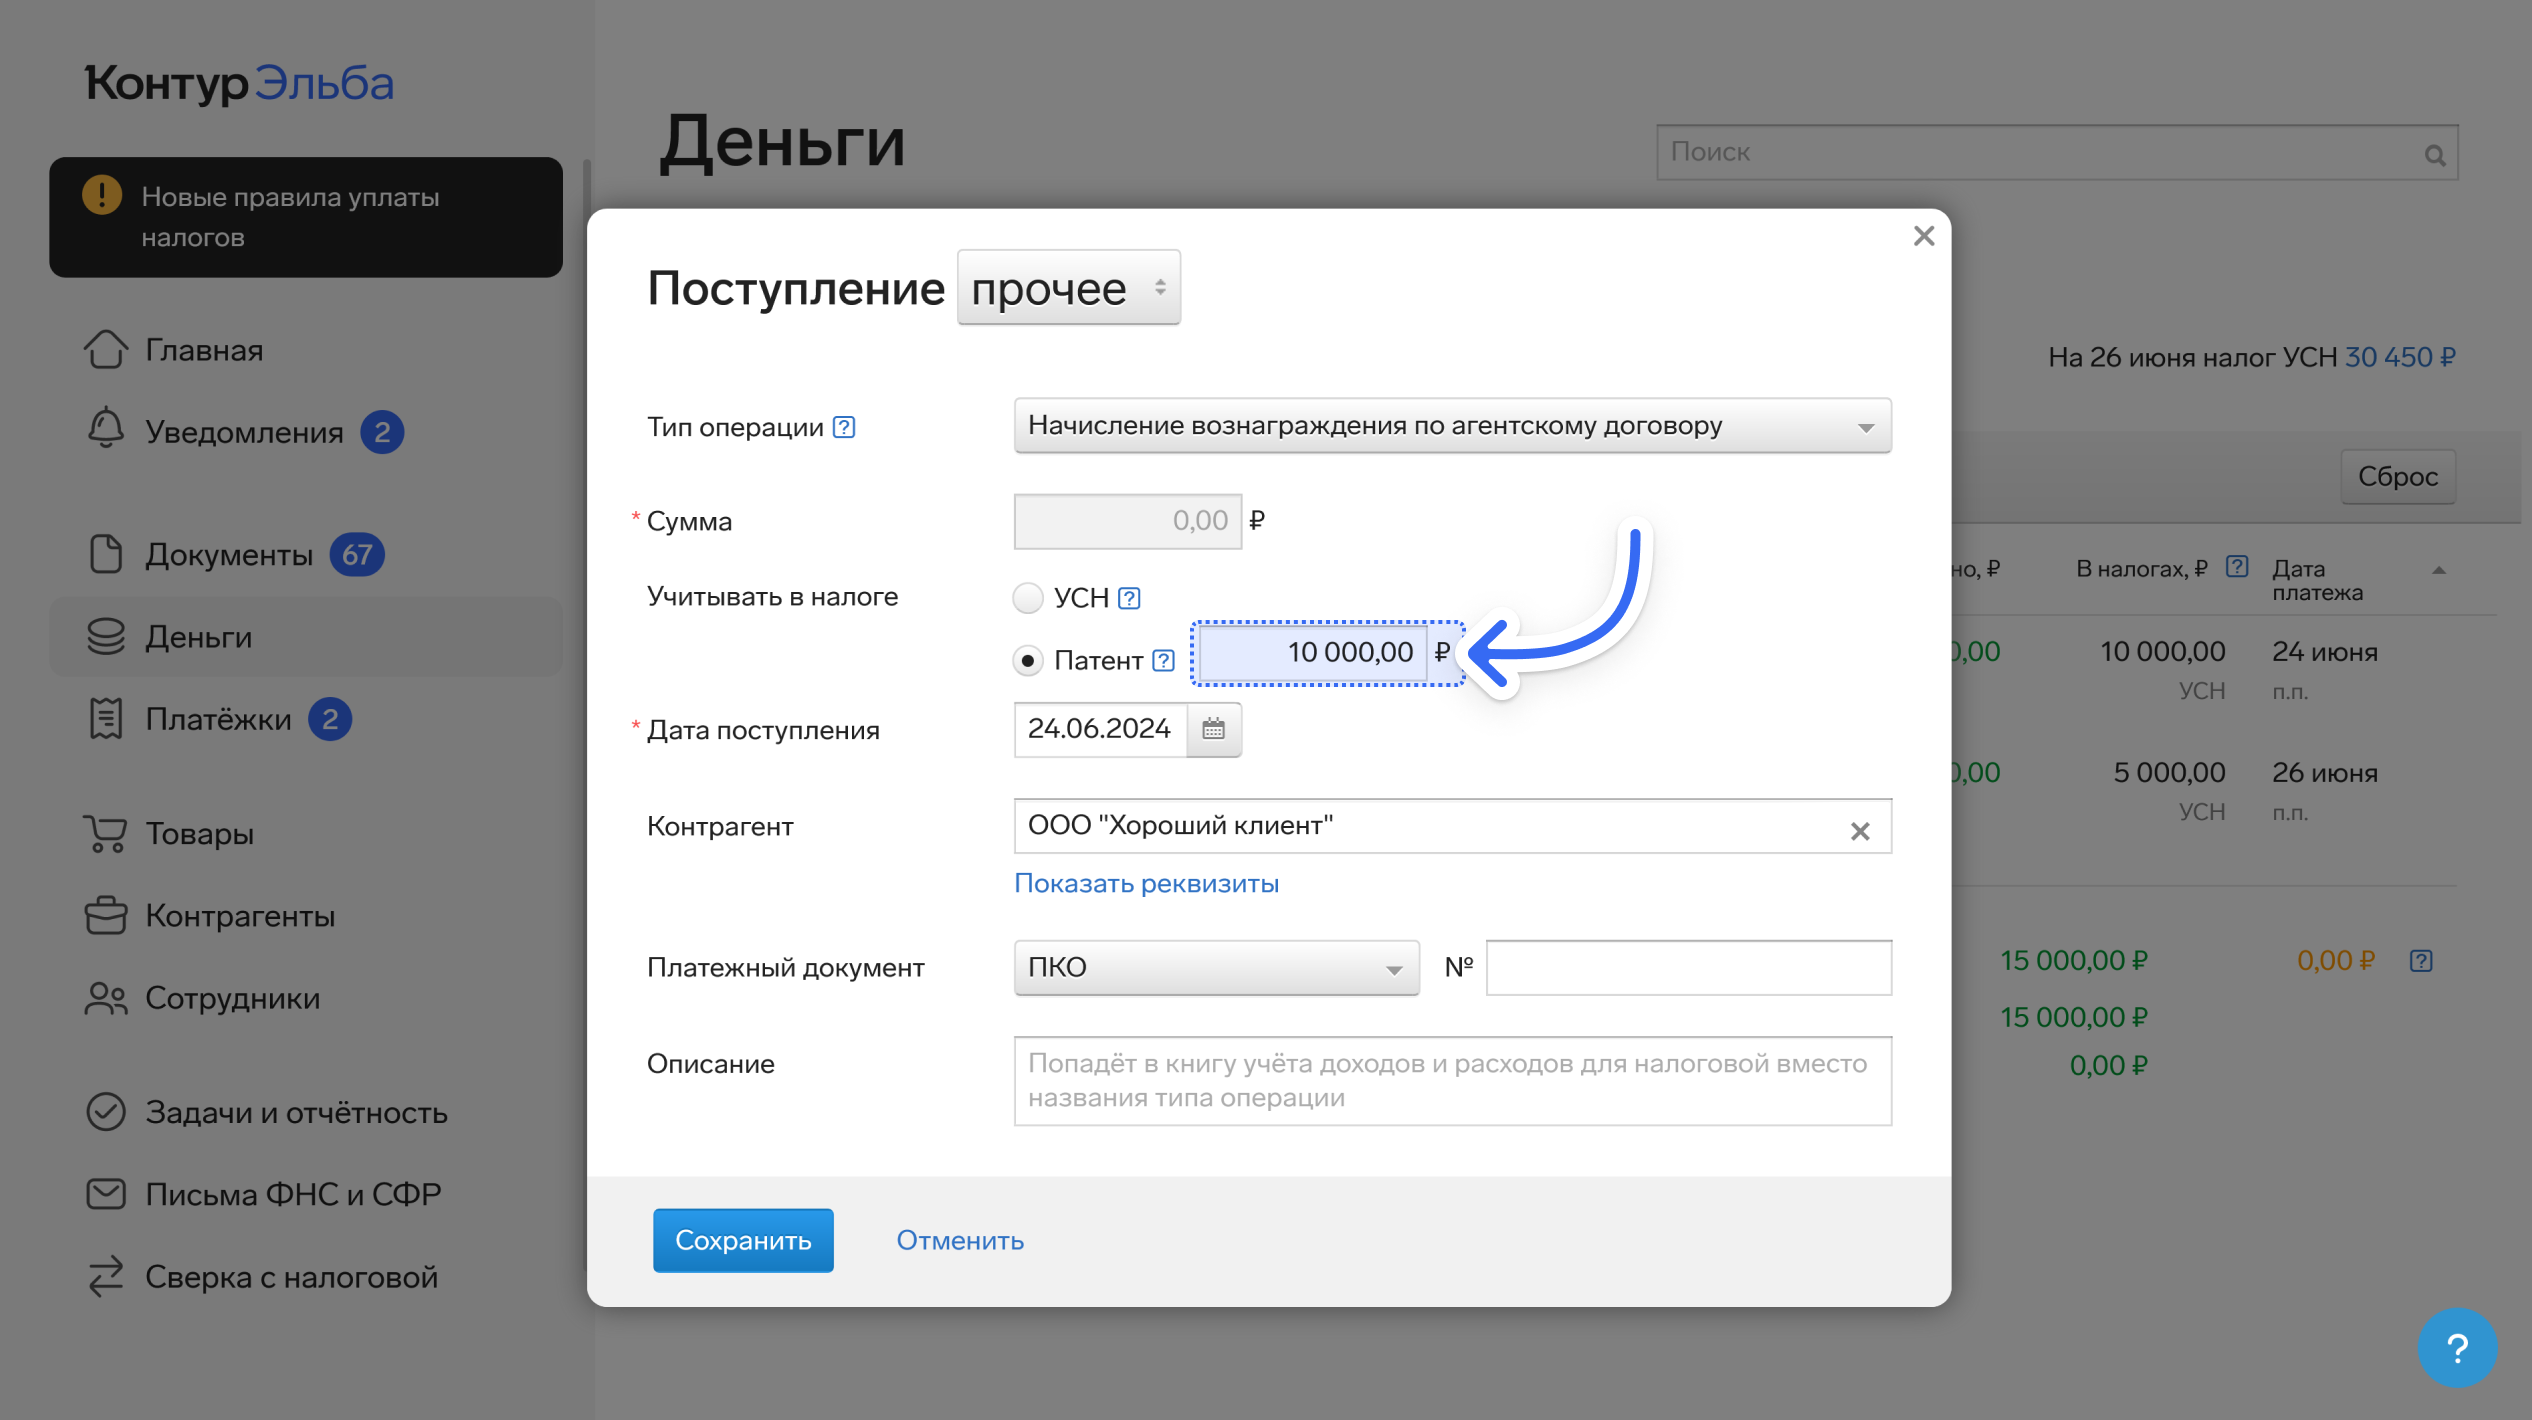Viewport: 2532px width, 1420px height.
Task: Open the прочее type dropdown in header
Action: 1068,288
